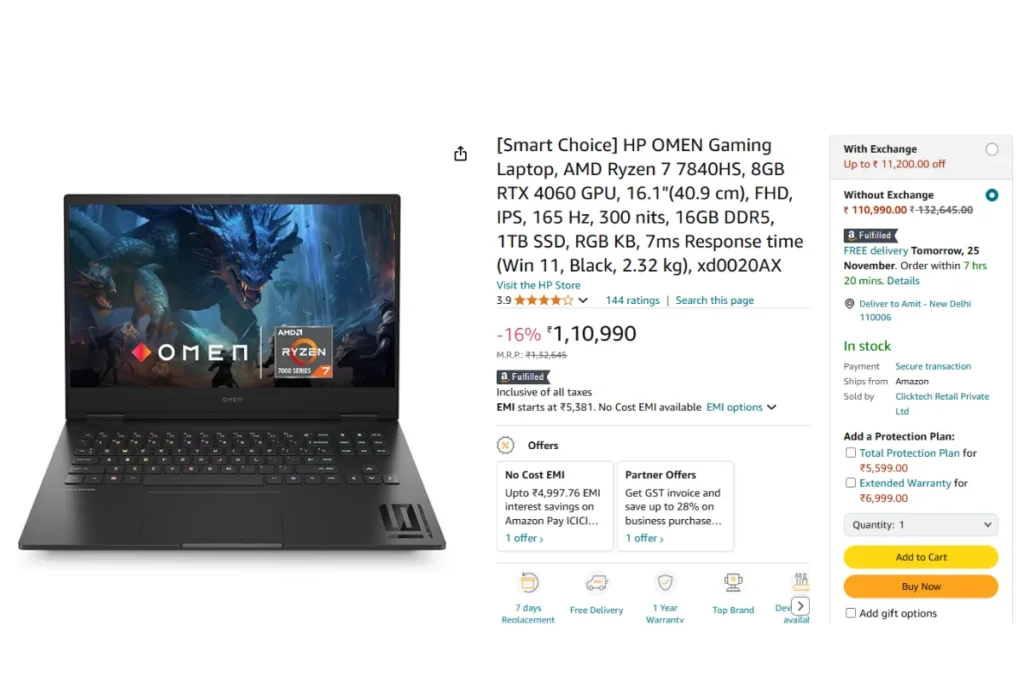Click the 1 Year Warranty shield icon
The height and width of the screenshot is (683, 1024).
(665, 582)
